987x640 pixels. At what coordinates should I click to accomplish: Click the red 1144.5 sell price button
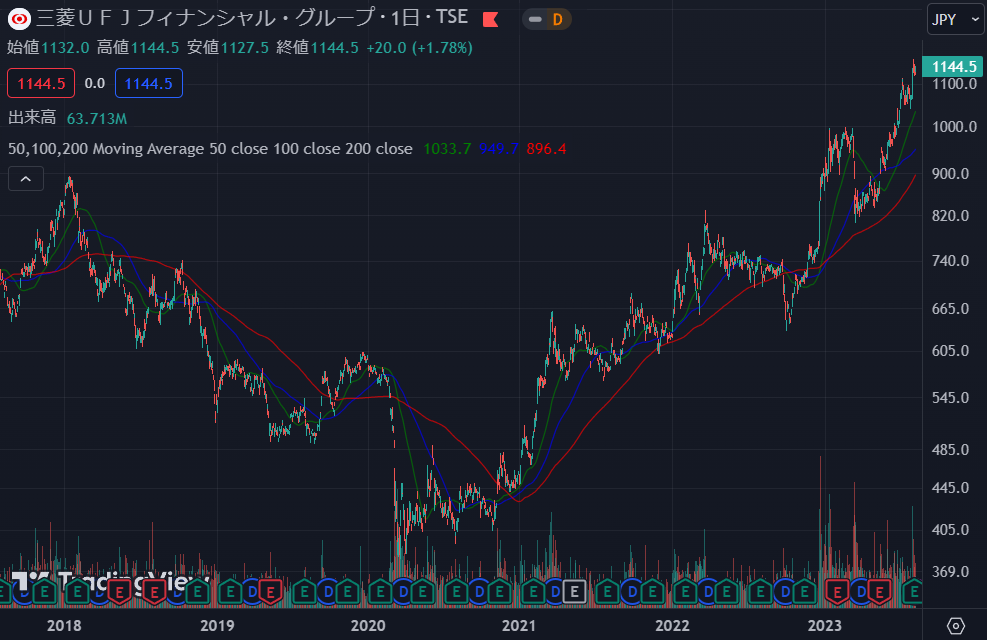tap(41, 83)
